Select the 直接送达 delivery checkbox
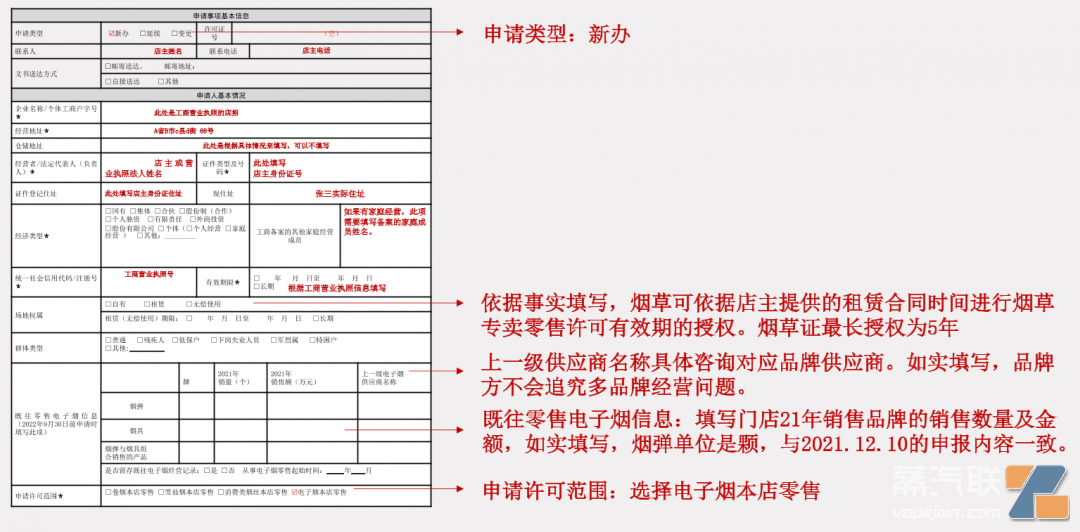This screenshot has height=532, width=1080. [108, 81]
